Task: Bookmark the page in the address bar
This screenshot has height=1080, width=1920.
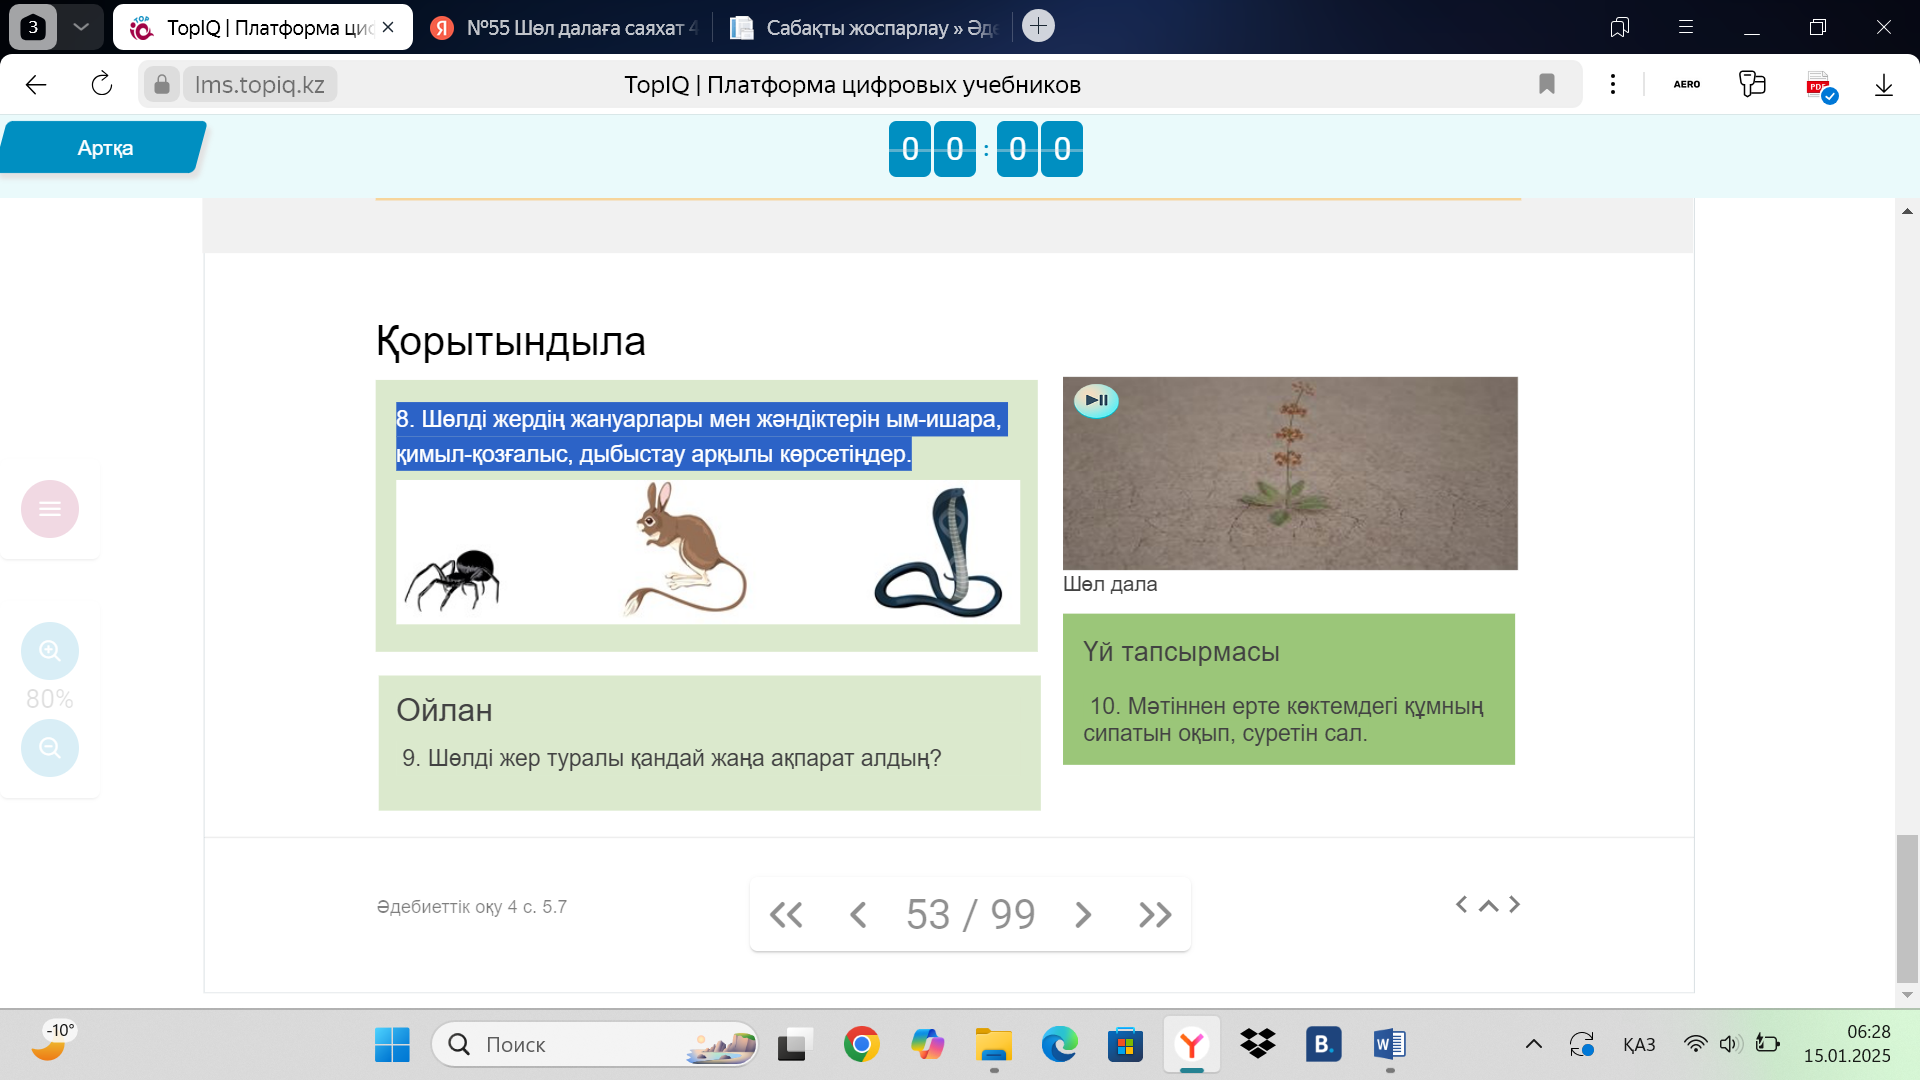Action: click(x=1547, y=84)
